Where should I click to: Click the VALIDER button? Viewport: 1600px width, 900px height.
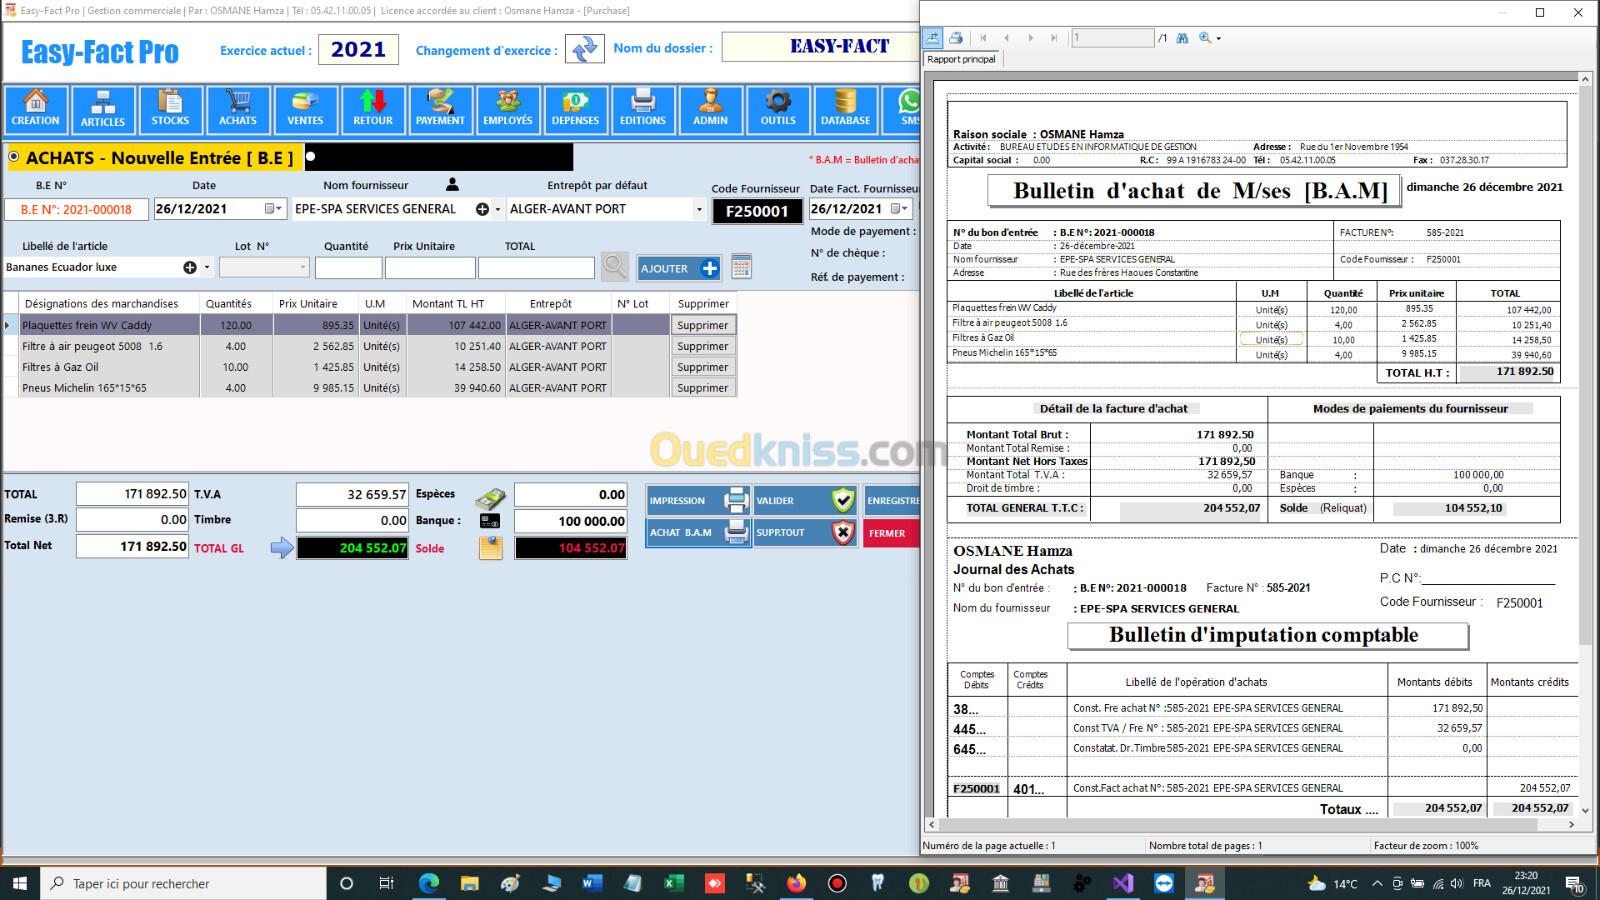pos(805,501)
